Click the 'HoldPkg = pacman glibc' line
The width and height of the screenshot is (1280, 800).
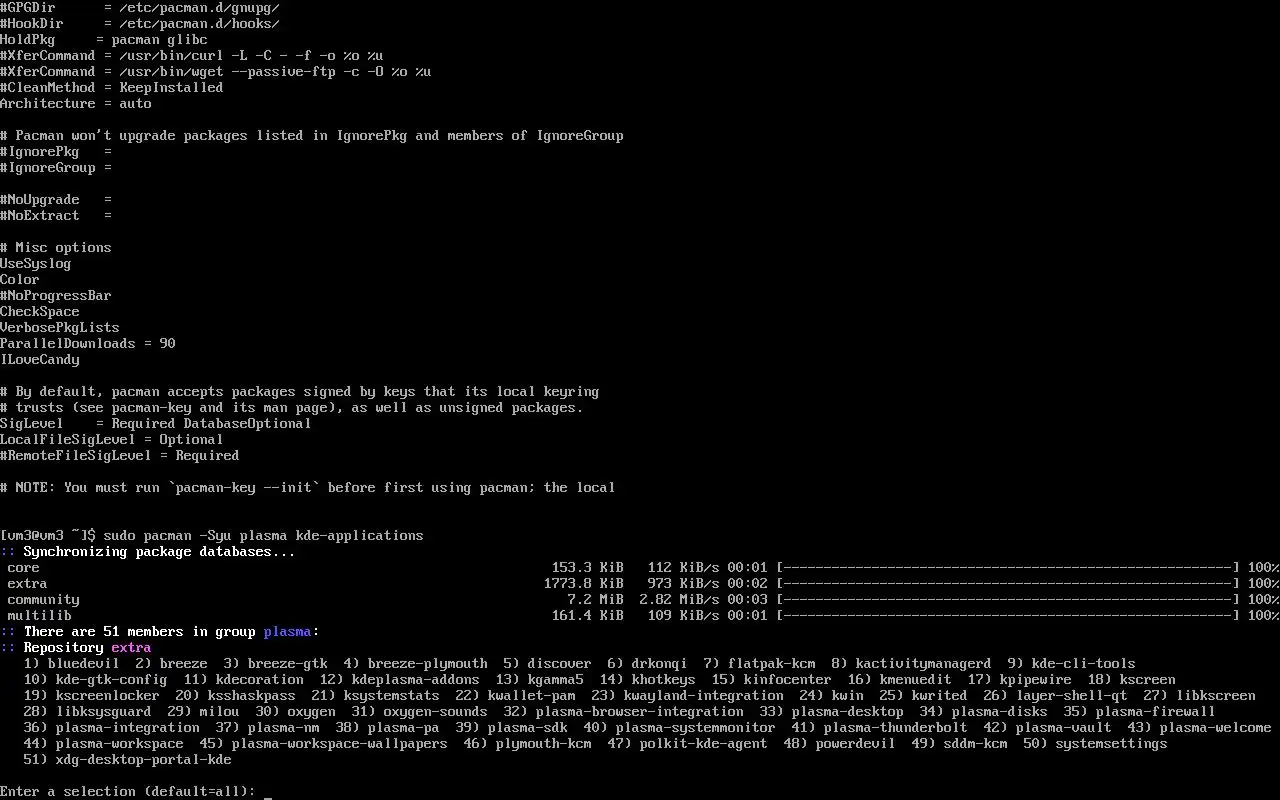[104, 40]
